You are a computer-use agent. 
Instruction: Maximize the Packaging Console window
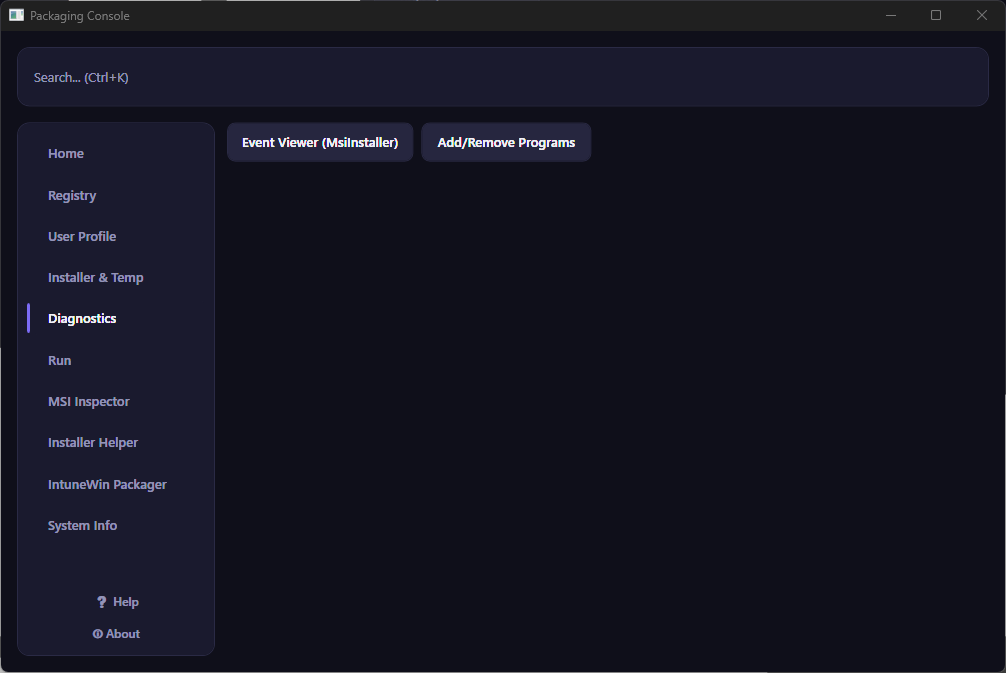pos(936,15)
